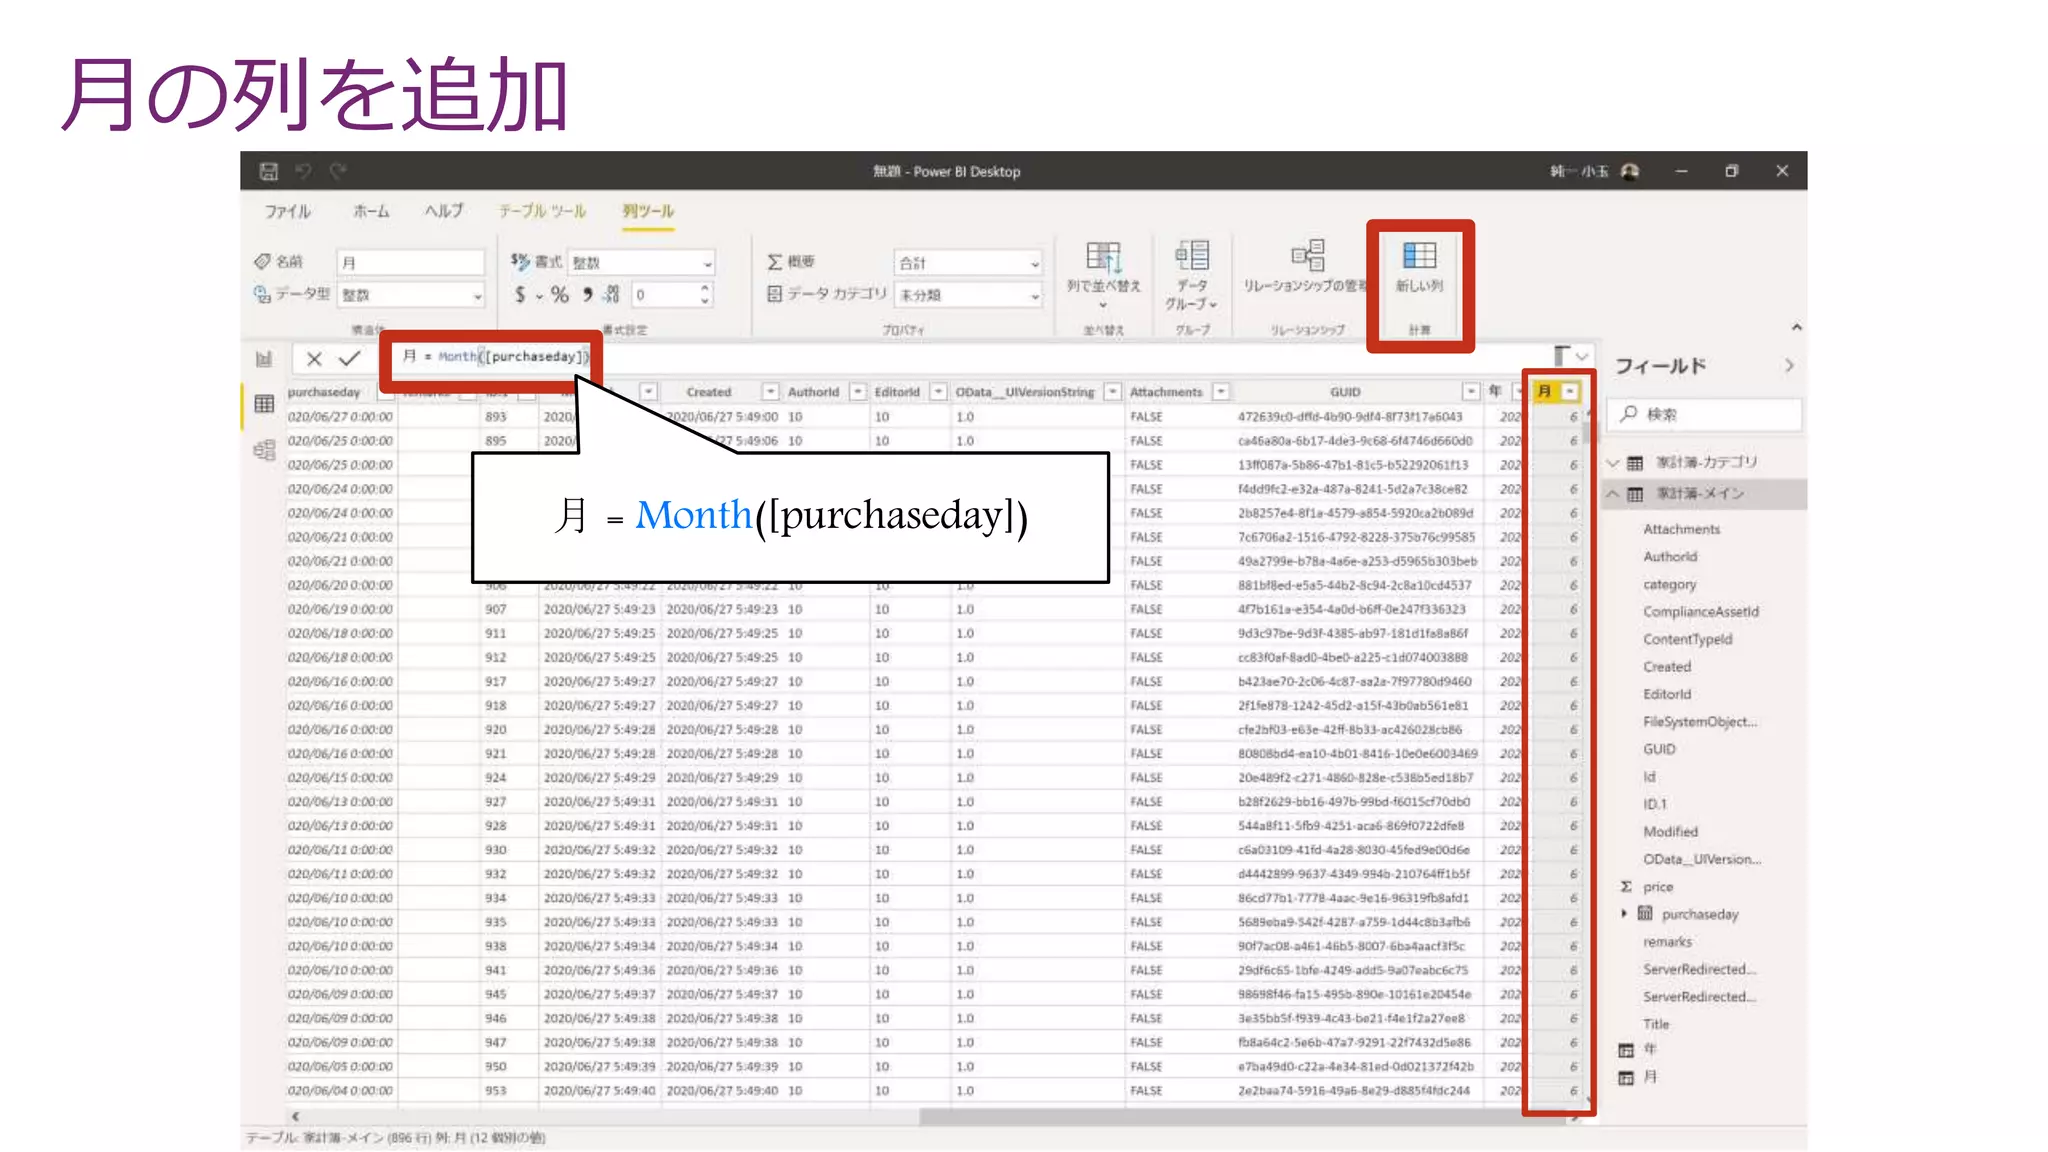2048x1152 pixels.
Task: Switch to Model view sidebar icon
Action: tap(264, 450)
